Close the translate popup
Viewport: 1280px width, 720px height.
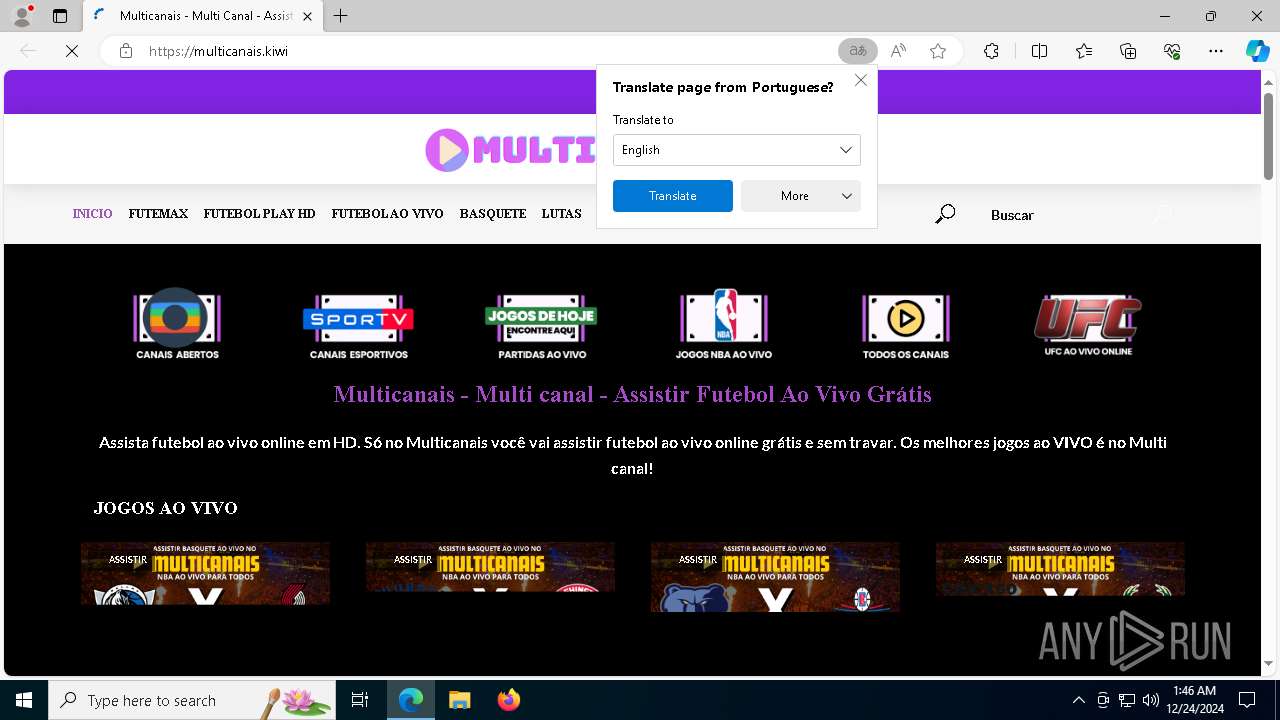(x=861, y=80)
